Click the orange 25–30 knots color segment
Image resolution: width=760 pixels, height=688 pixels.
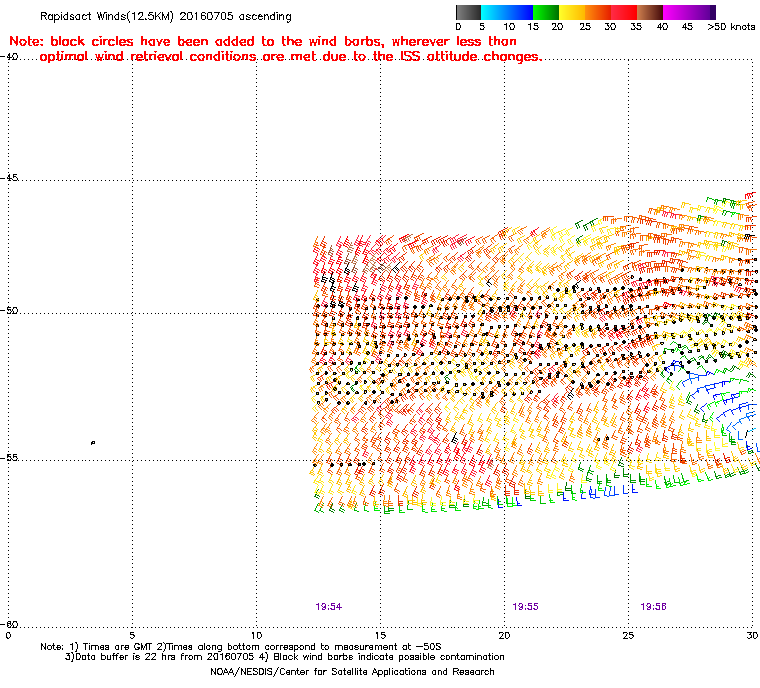click(598, 12)
